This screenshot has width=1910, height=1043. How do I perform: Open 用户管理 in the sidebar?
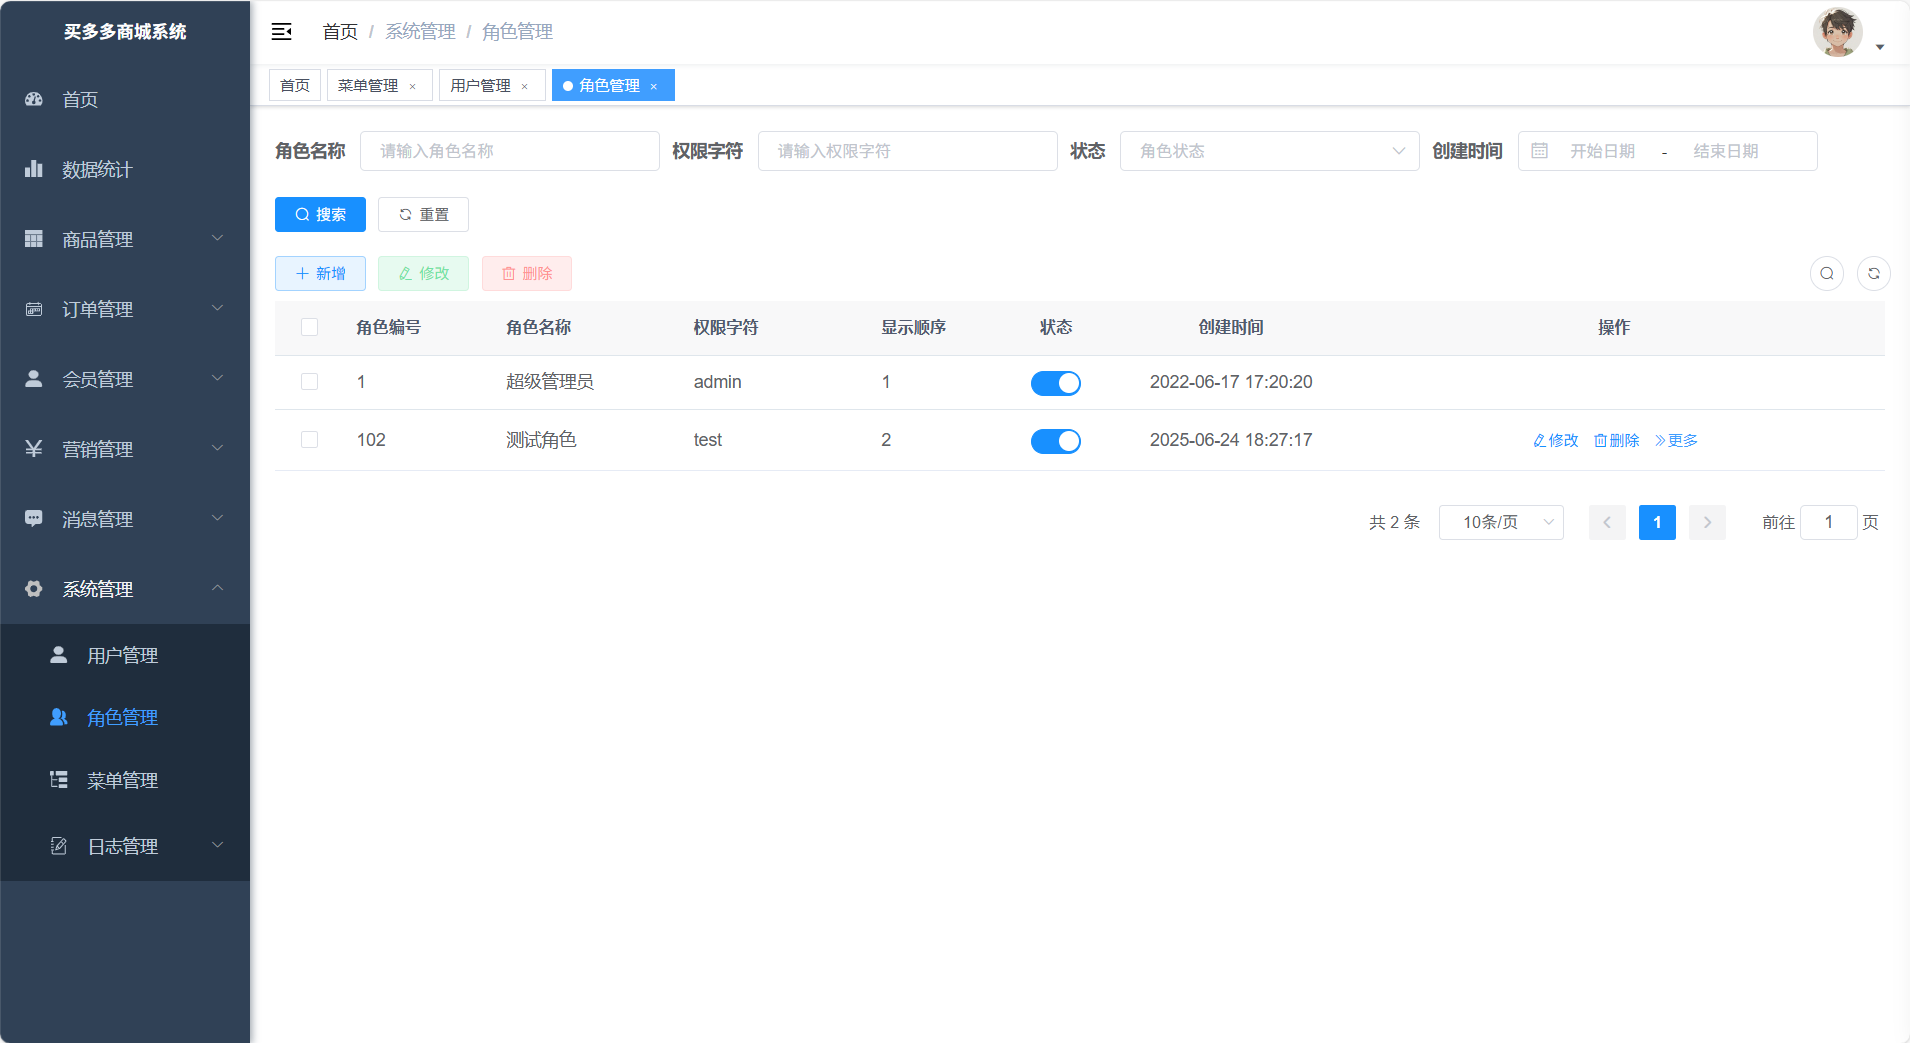point(122,655)
